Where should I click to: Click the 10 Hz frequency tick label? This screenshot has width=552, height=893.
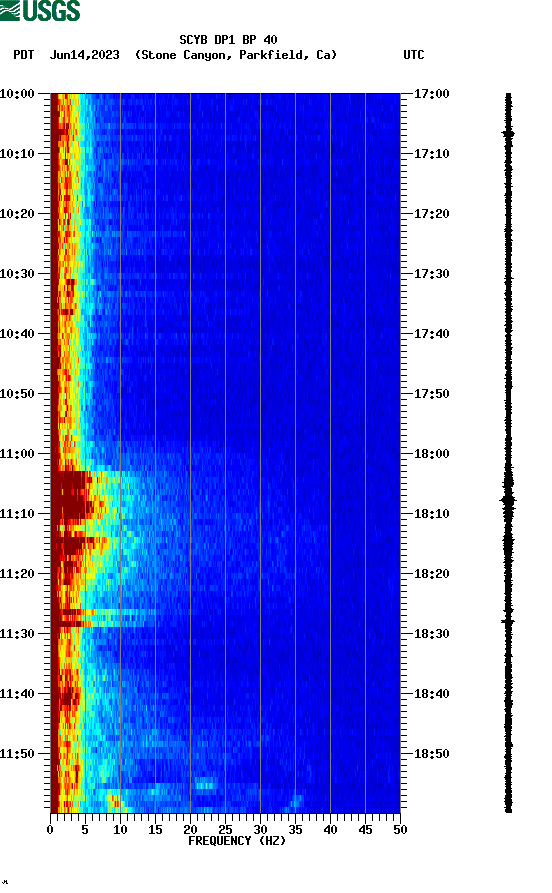point(120,830)
